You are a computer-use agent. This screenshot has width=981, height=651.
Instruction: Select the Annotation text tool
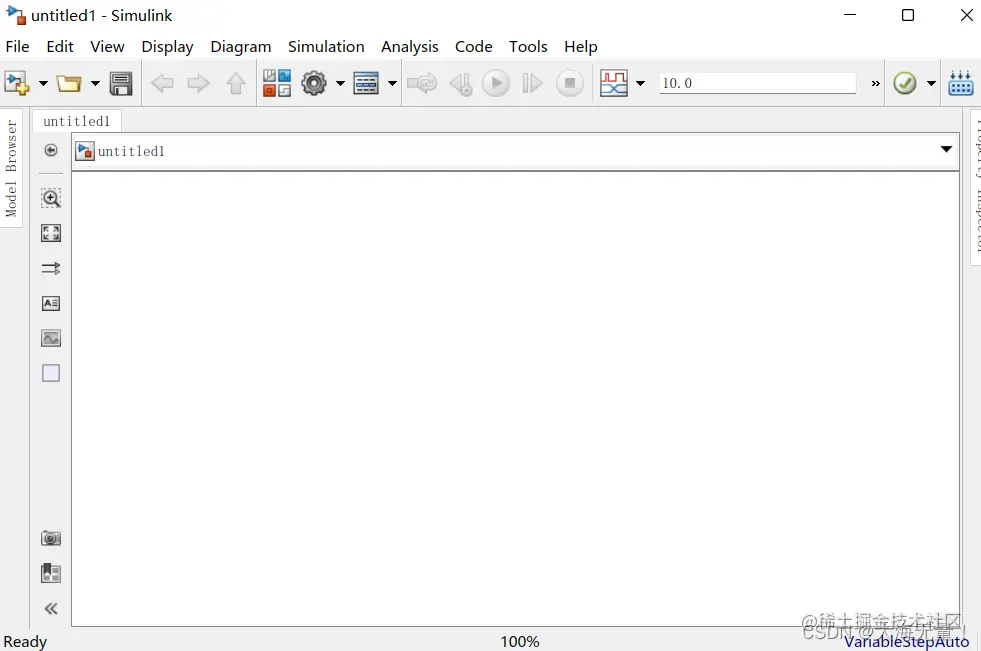pos(51,303)
